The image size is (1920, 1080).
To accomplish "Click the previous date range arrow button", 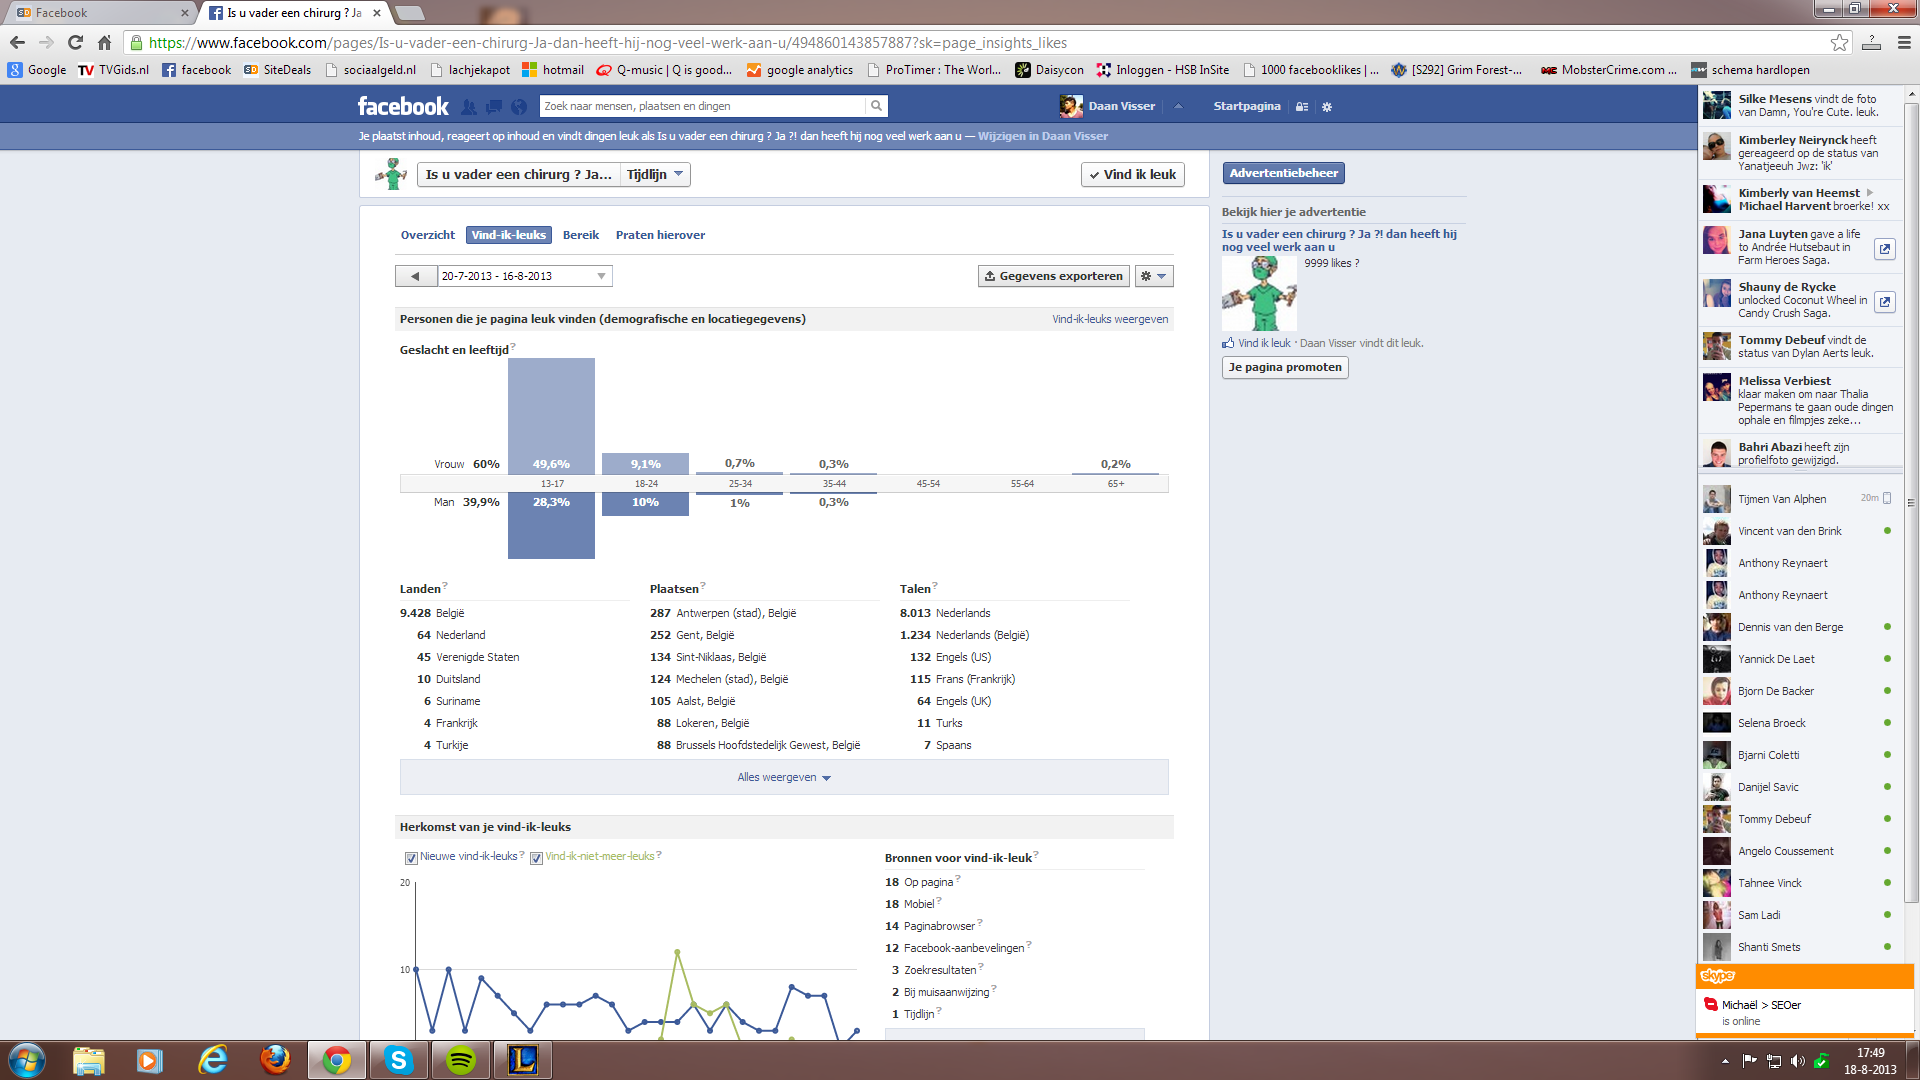I will click(416, 276).
